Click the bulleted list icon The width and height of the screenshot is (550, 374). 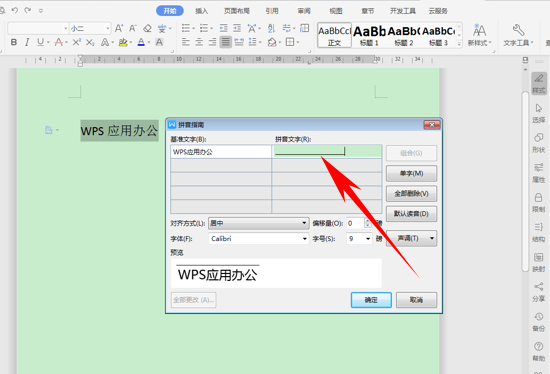pyautogui.click(x=186, y=28)
